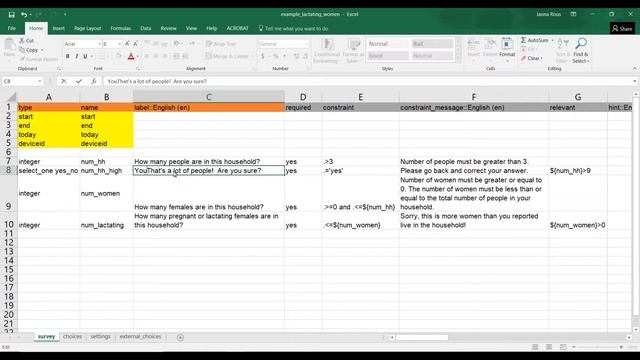Collapse the ribbon with the chevron
This screenshot has width=640, height=360.
tap(635, 69)
